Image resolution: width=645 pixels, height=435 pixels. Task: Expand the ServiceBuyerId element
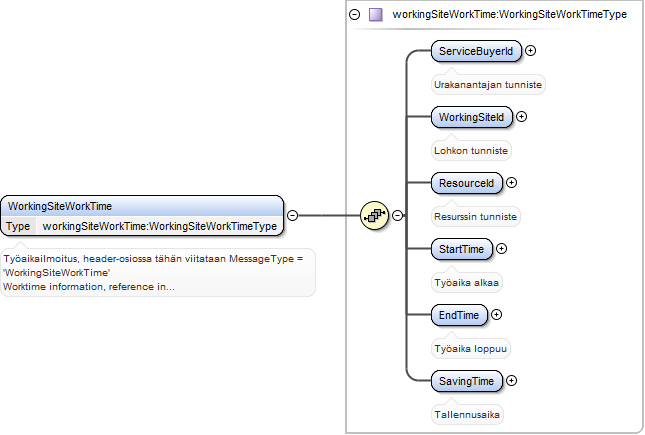531,51
